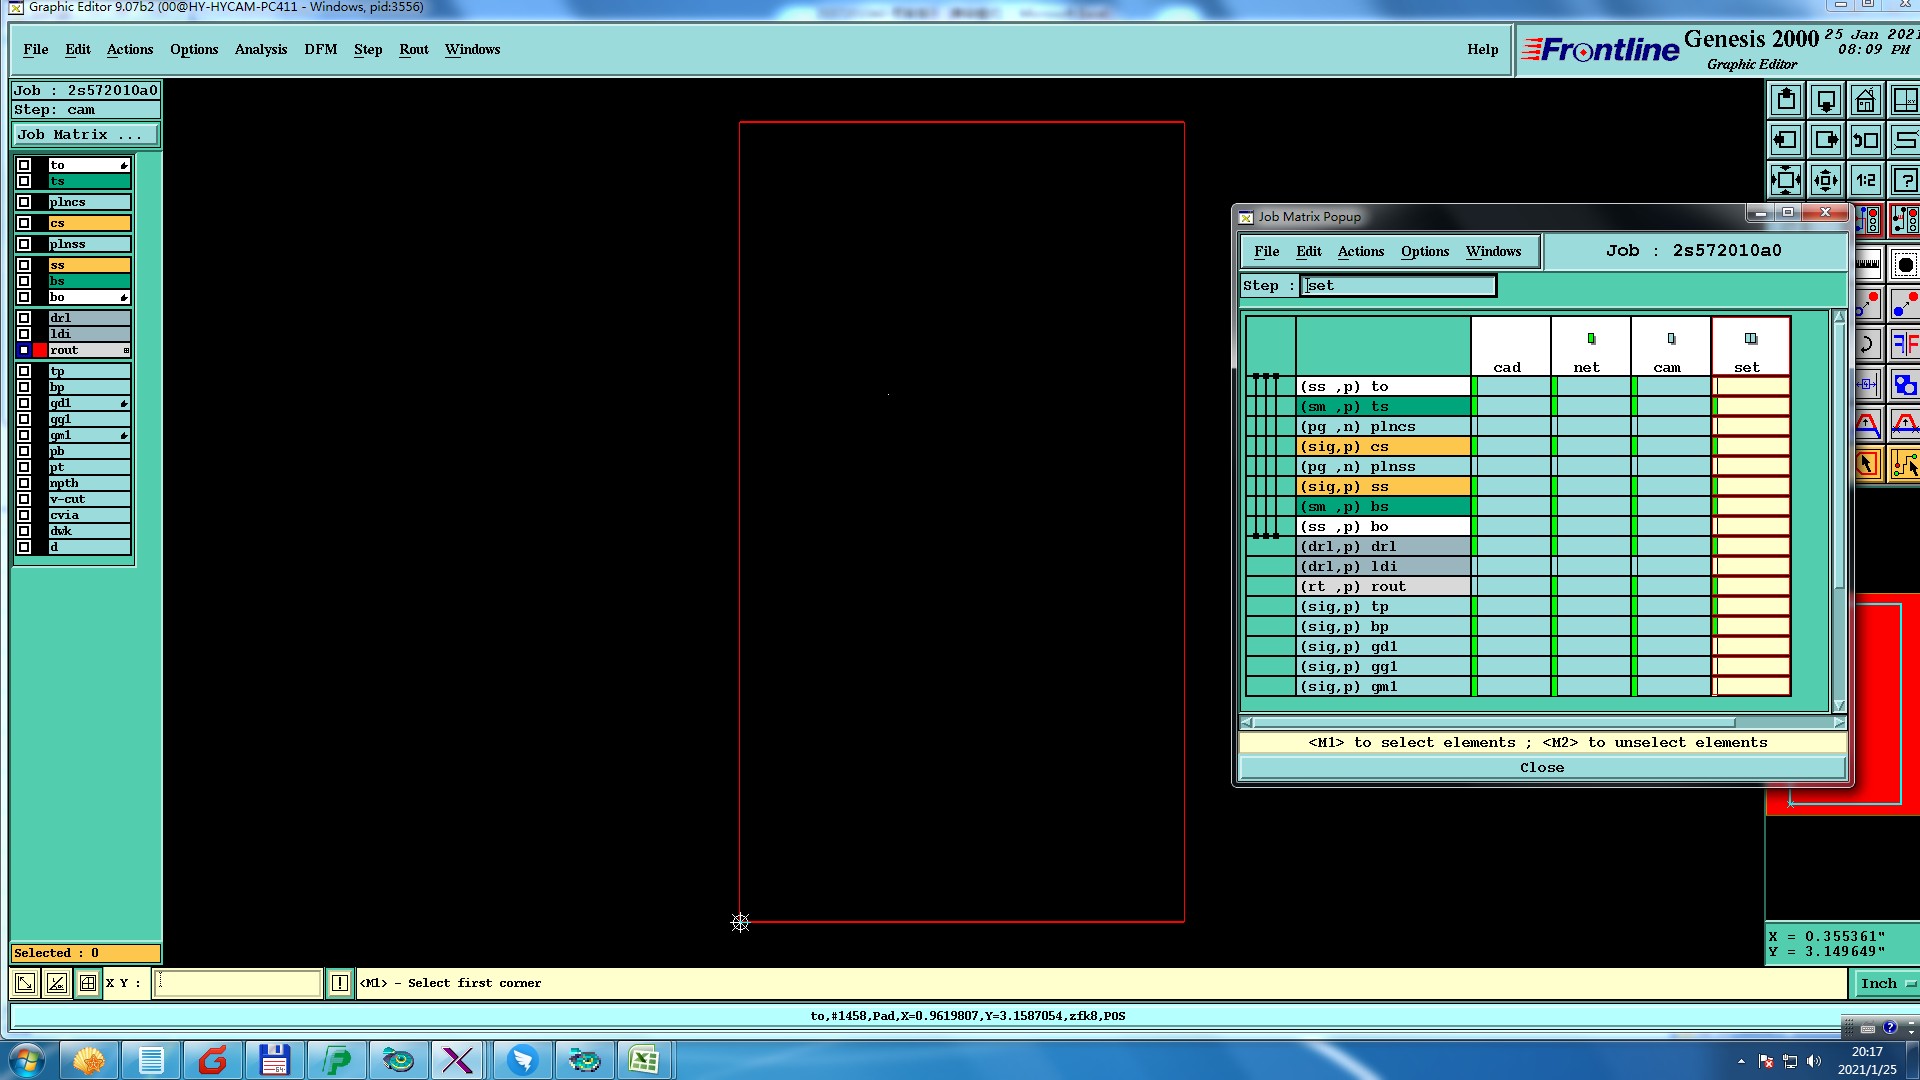Click the question mark help tool icon
The width and height of the screenshot is (1920, 1080).
pos(1904,181)
